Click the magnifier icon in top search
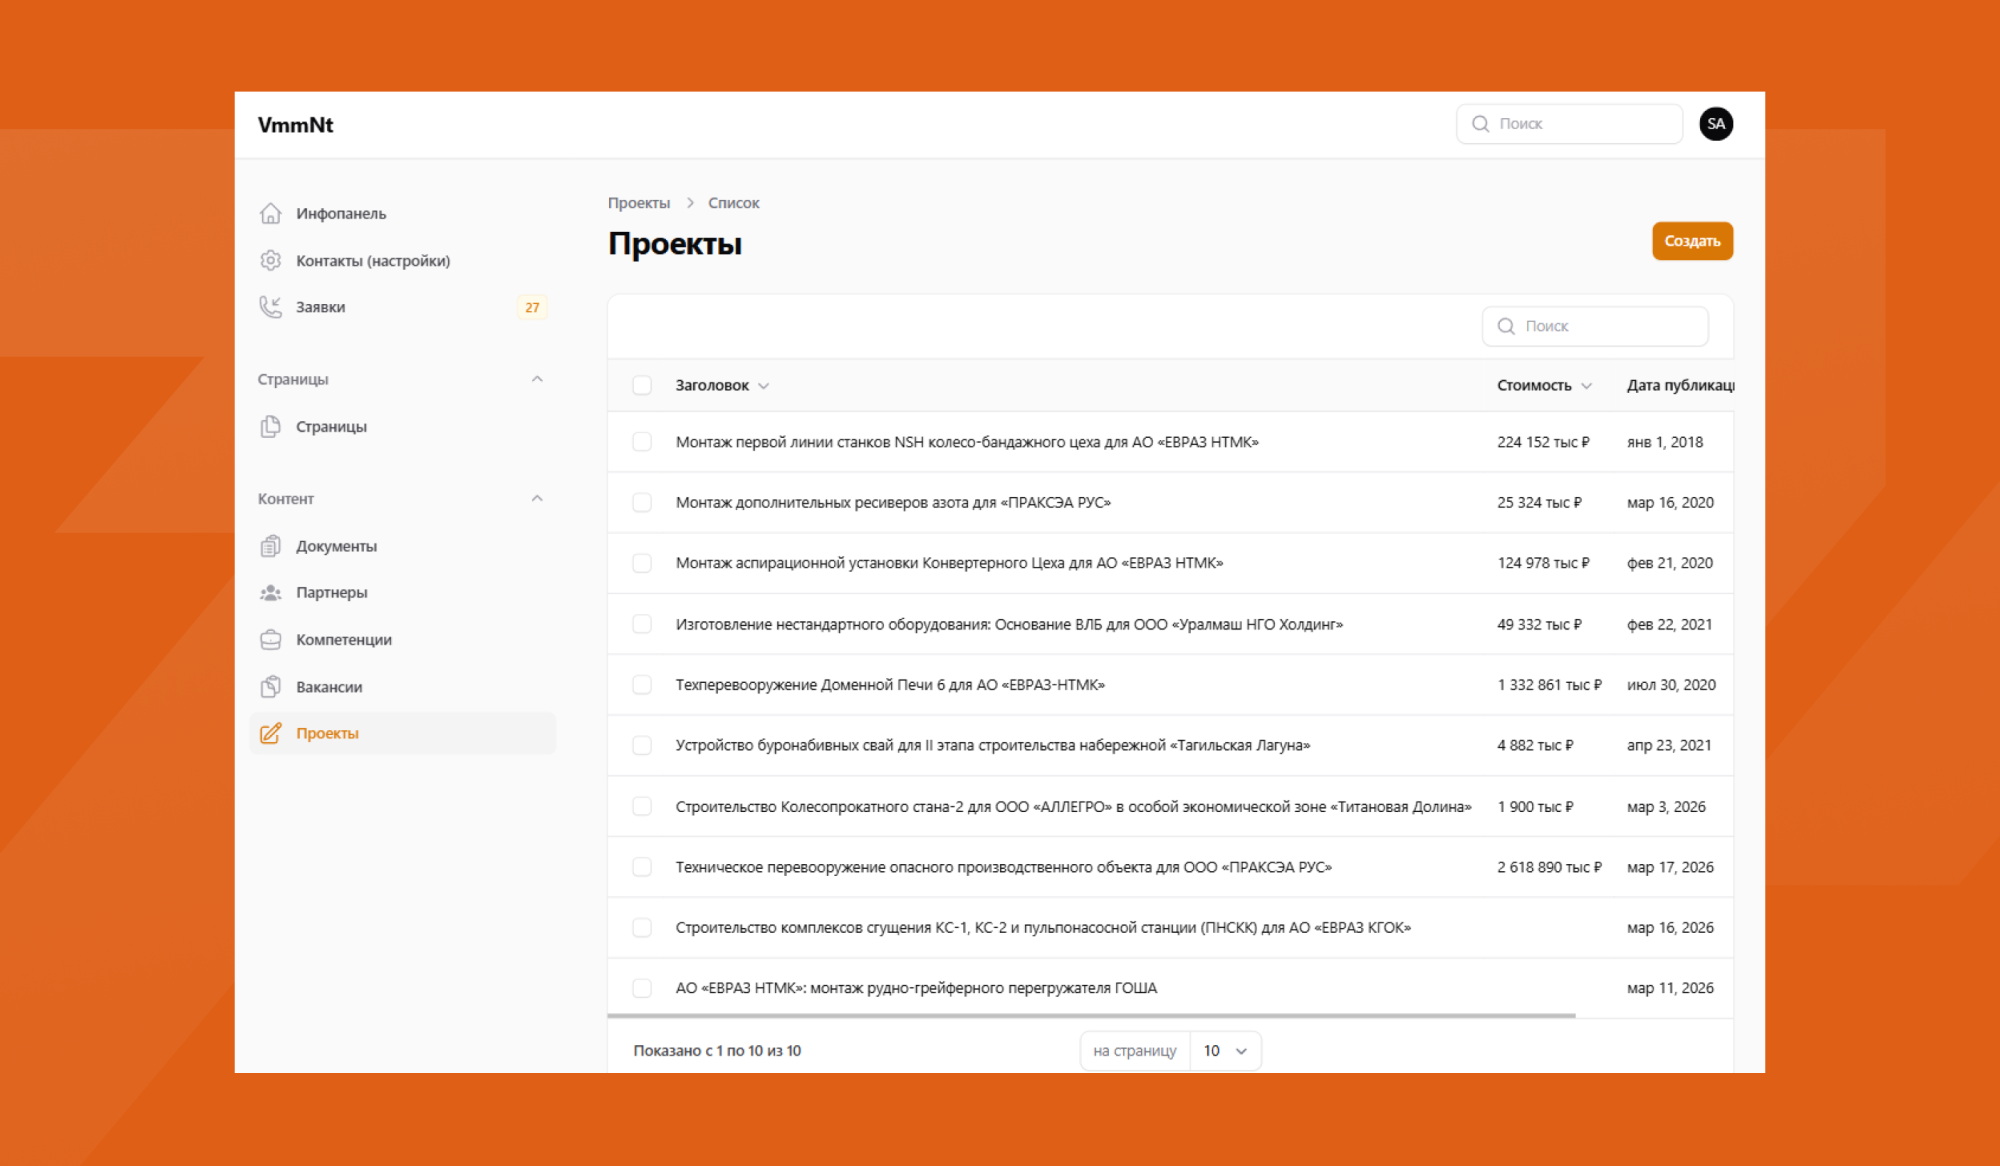 click(x=1481, y=124)
